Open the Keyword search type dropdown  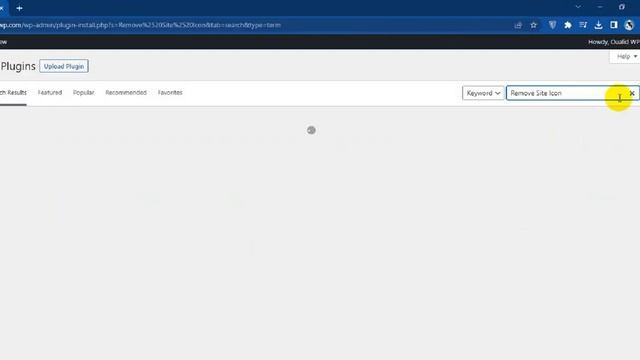tap(483, 93)
